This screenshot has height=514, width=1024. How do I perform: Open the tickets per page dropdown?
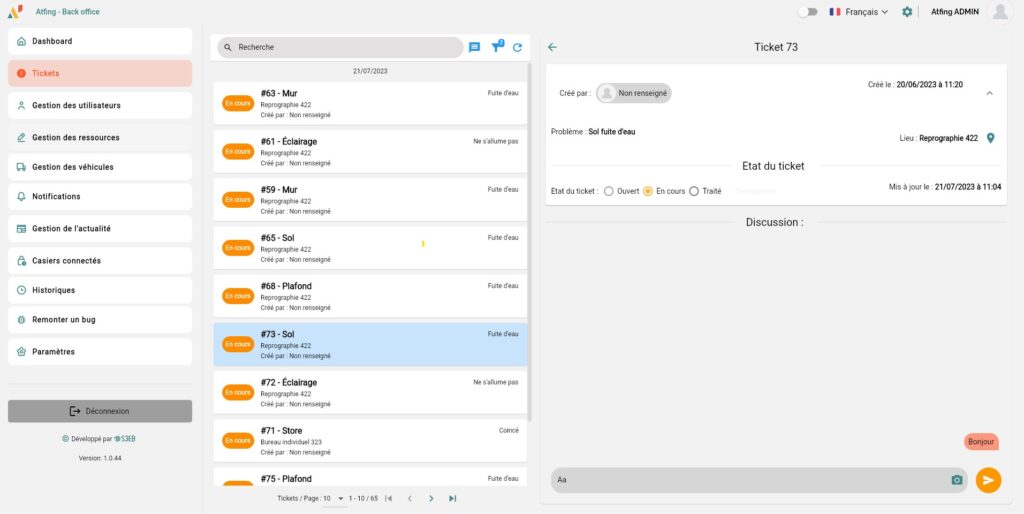340,498
